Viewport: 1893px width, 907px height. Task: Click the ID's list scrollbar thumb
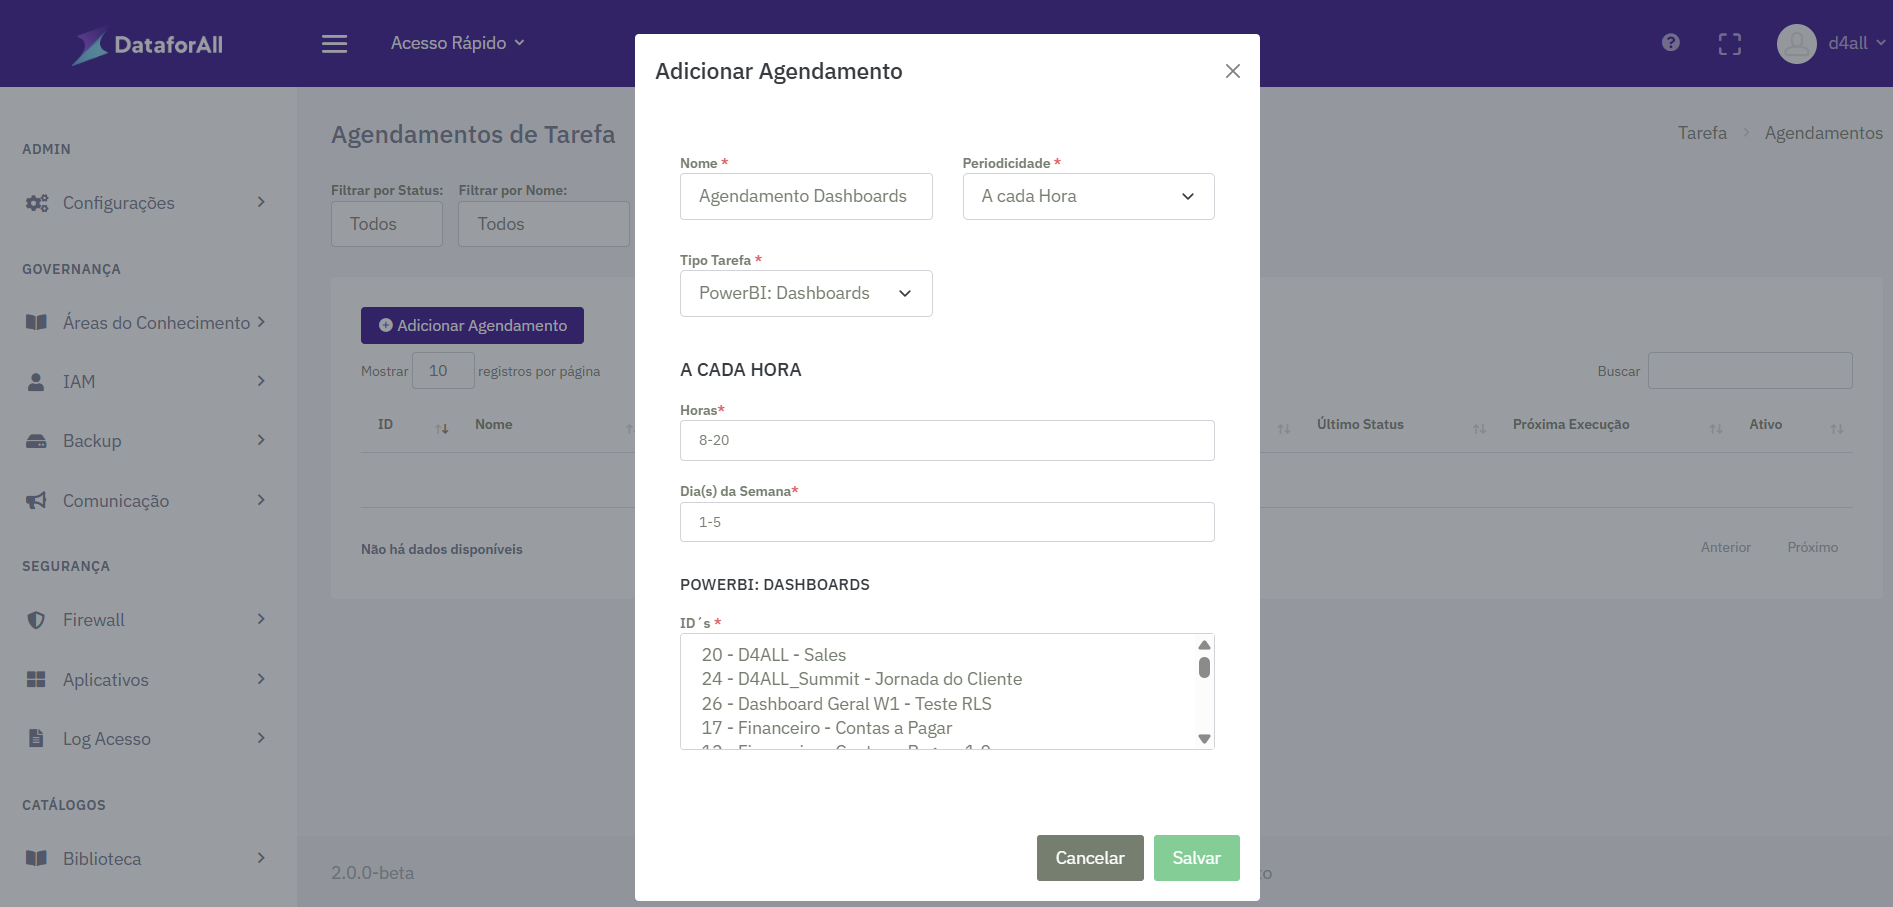pos(1204,667)
